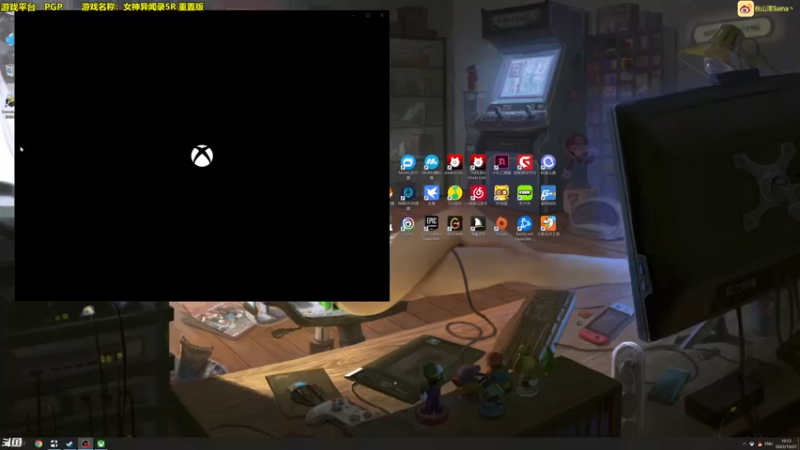Launch the purple Aliyun Drive shortcut
The width and height of the screenshot is (800, 450).
point(548,162)
